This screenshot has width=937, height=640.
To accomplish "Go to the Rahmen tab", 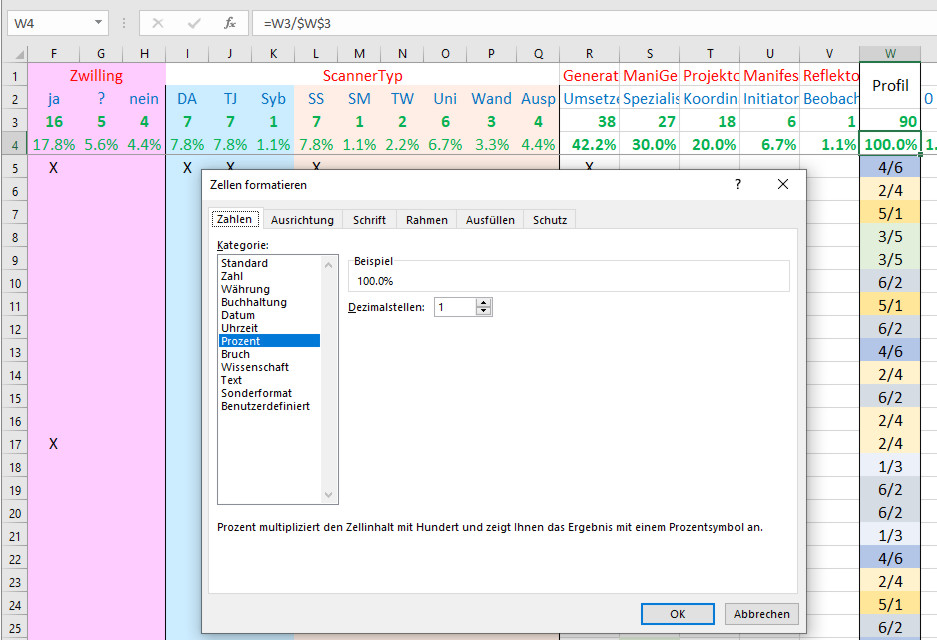I will click(426, 220).
